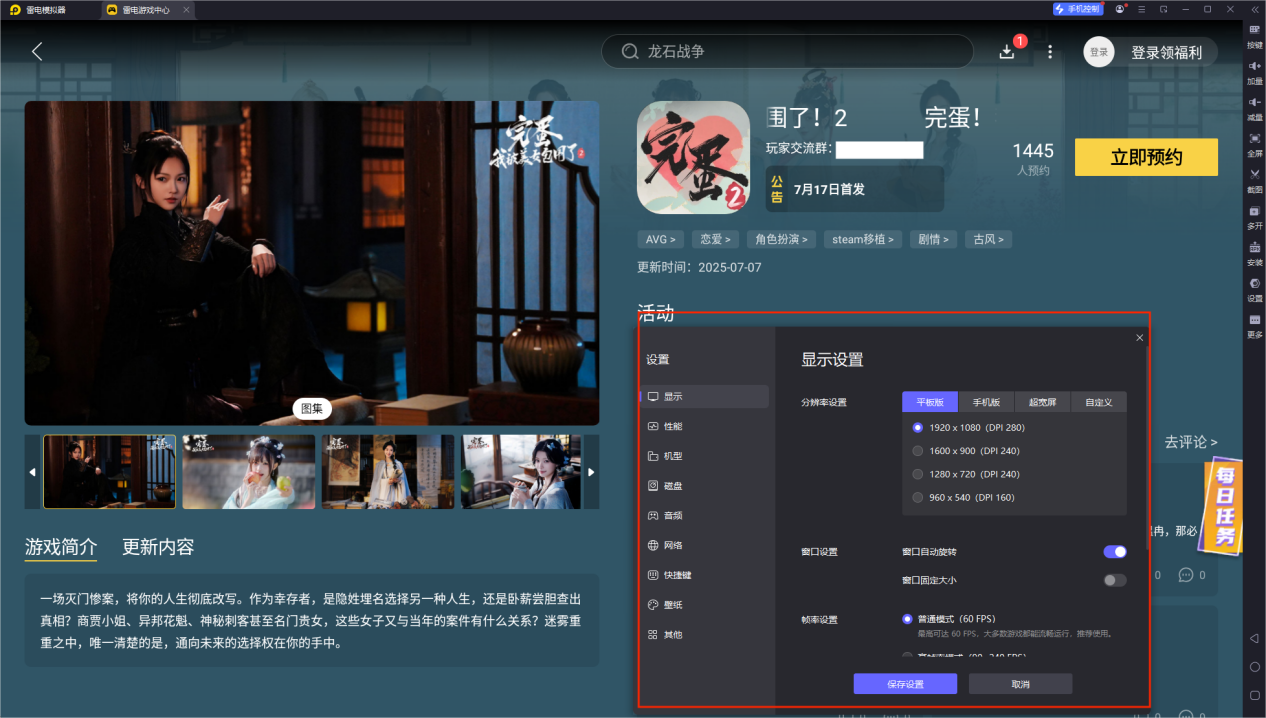Screen dimensions: 1266x718
Task: Click the 加量 volume up icon
Action: (1254, 66)
